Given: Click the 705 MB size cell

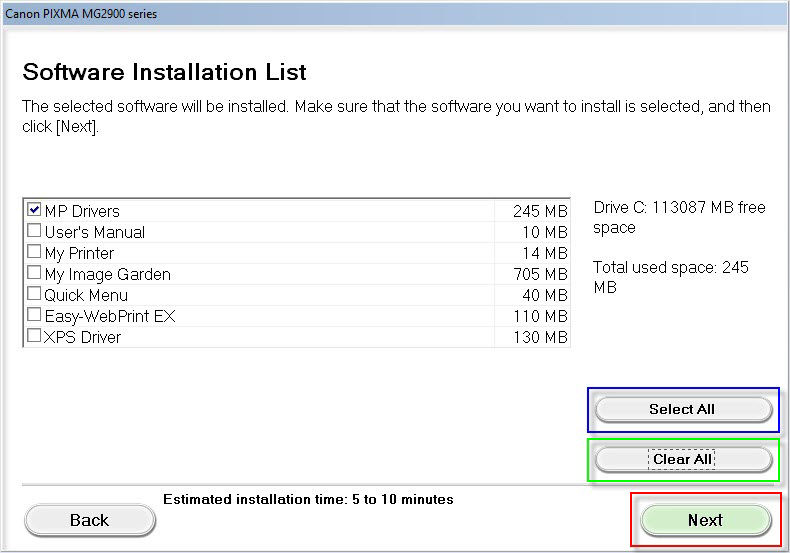Looking at the screenshot, I should coord(539,274).
